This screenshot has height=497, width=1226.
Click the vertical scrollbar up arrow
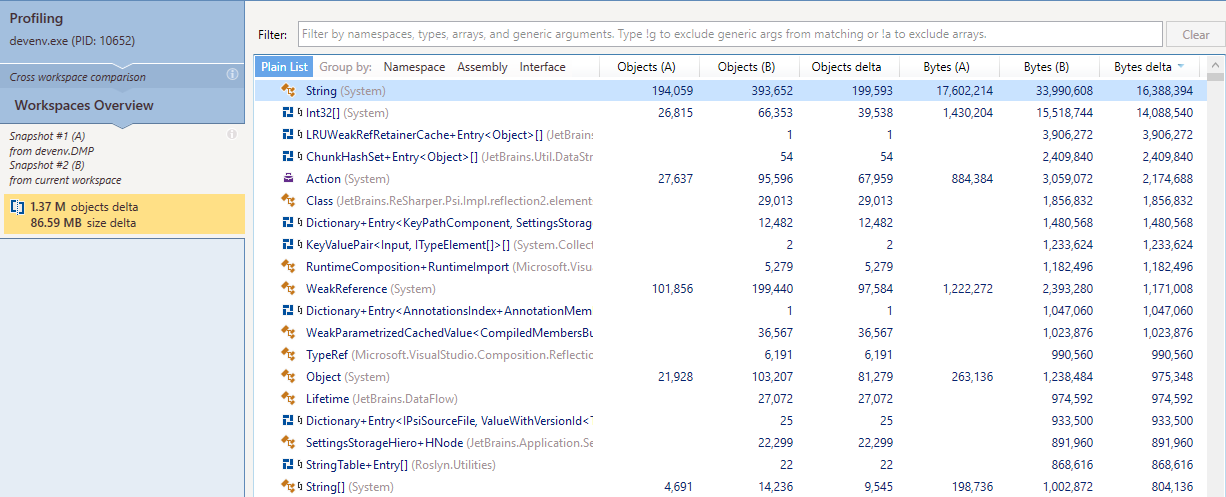(x=1215, y=75)
